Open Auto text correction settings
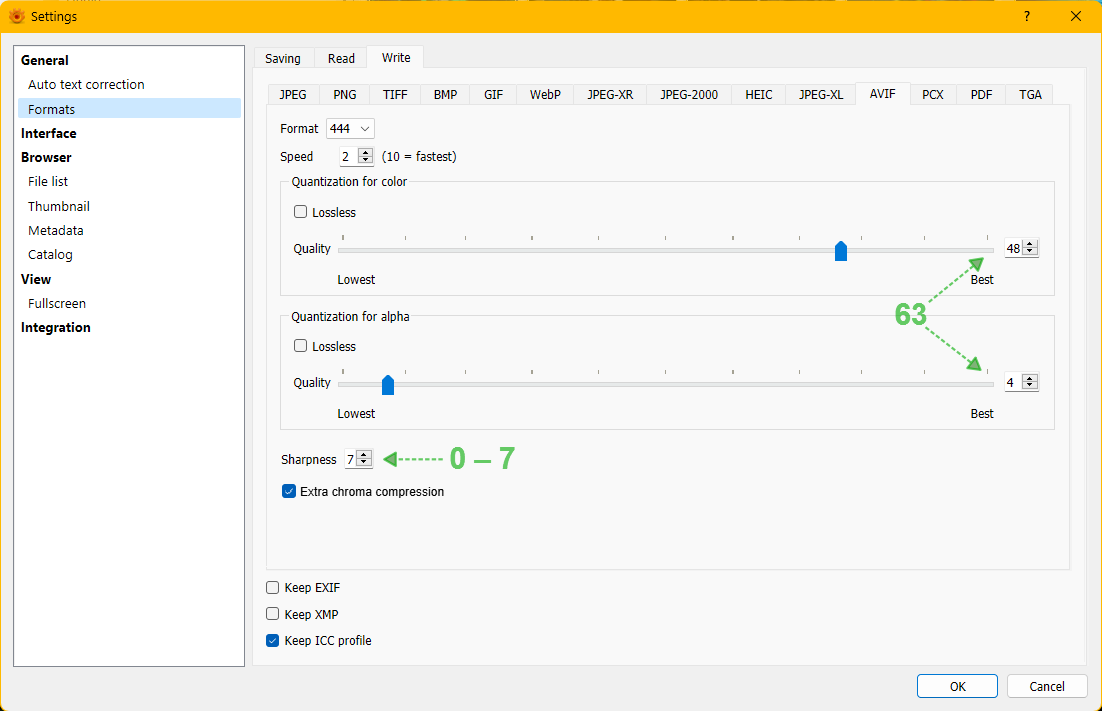This screenshot has height=711, width=1102. coord(86,85)
